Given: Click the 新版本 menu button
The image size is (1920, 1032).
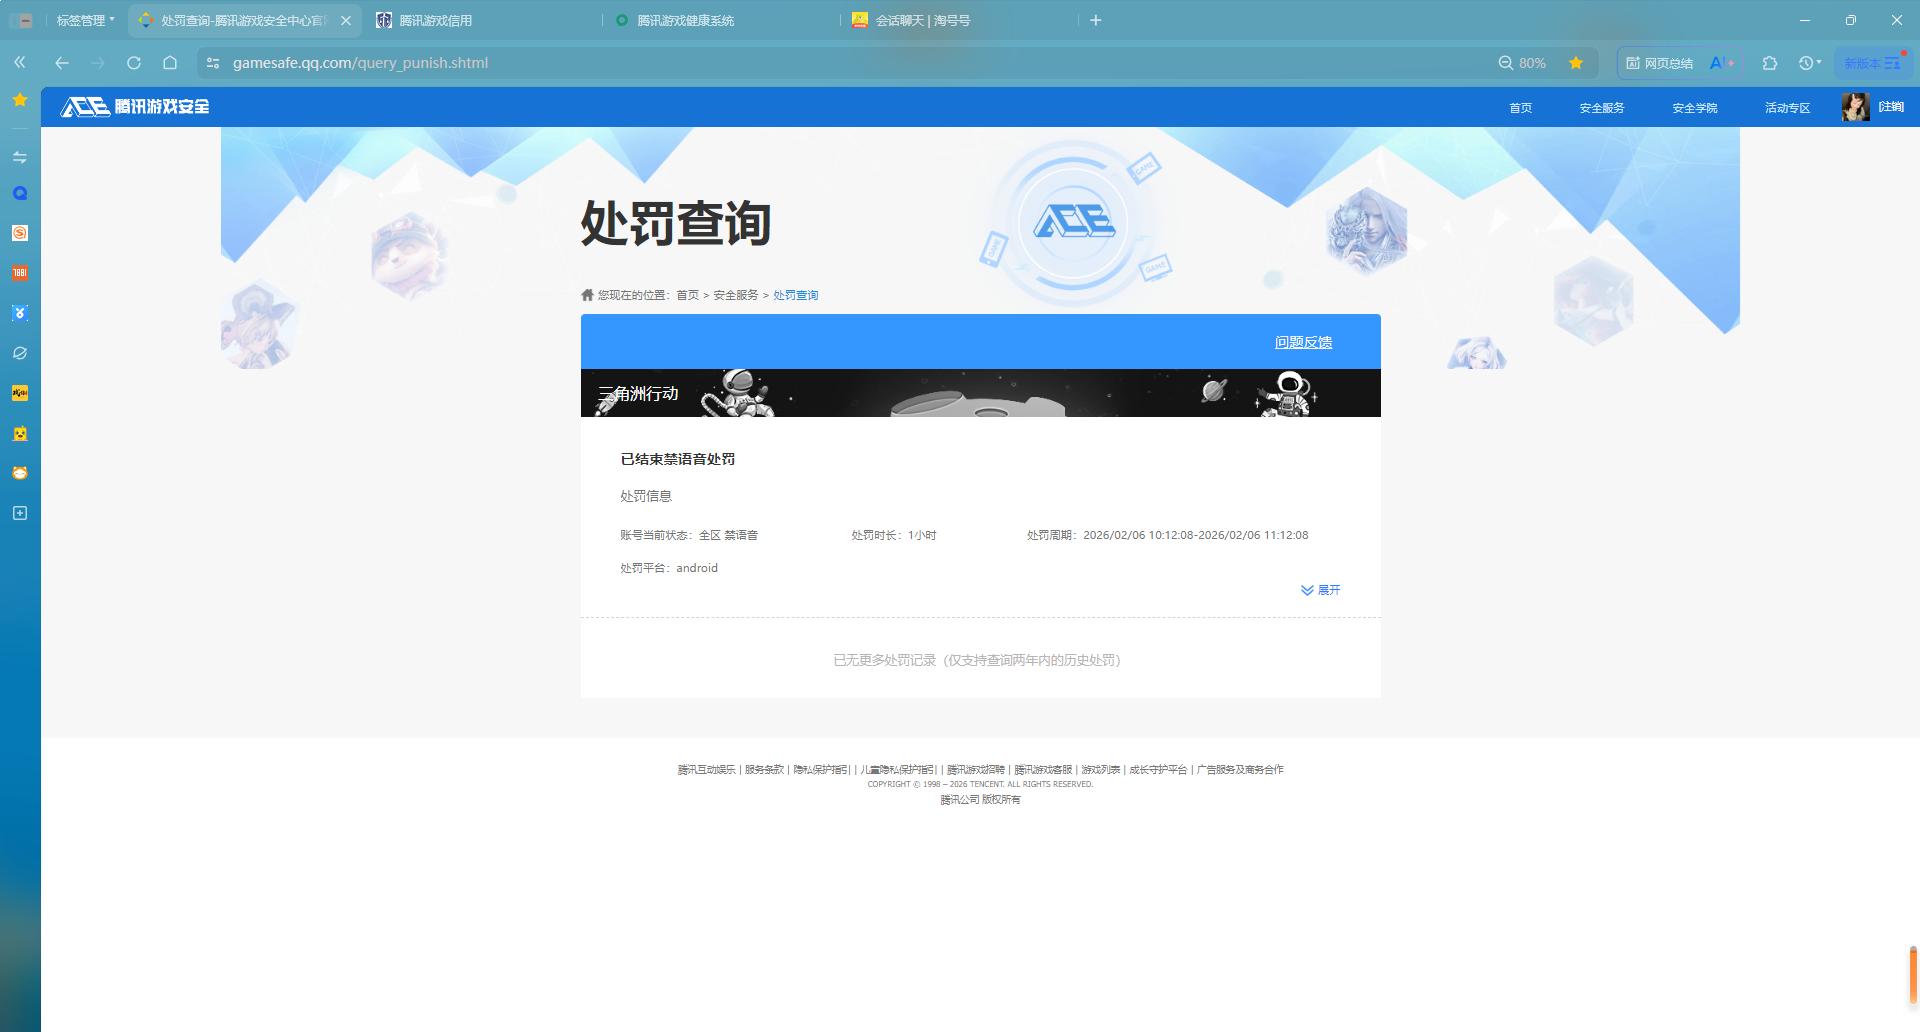Looking at the screenshot, I should click(x=1873, y=63).
